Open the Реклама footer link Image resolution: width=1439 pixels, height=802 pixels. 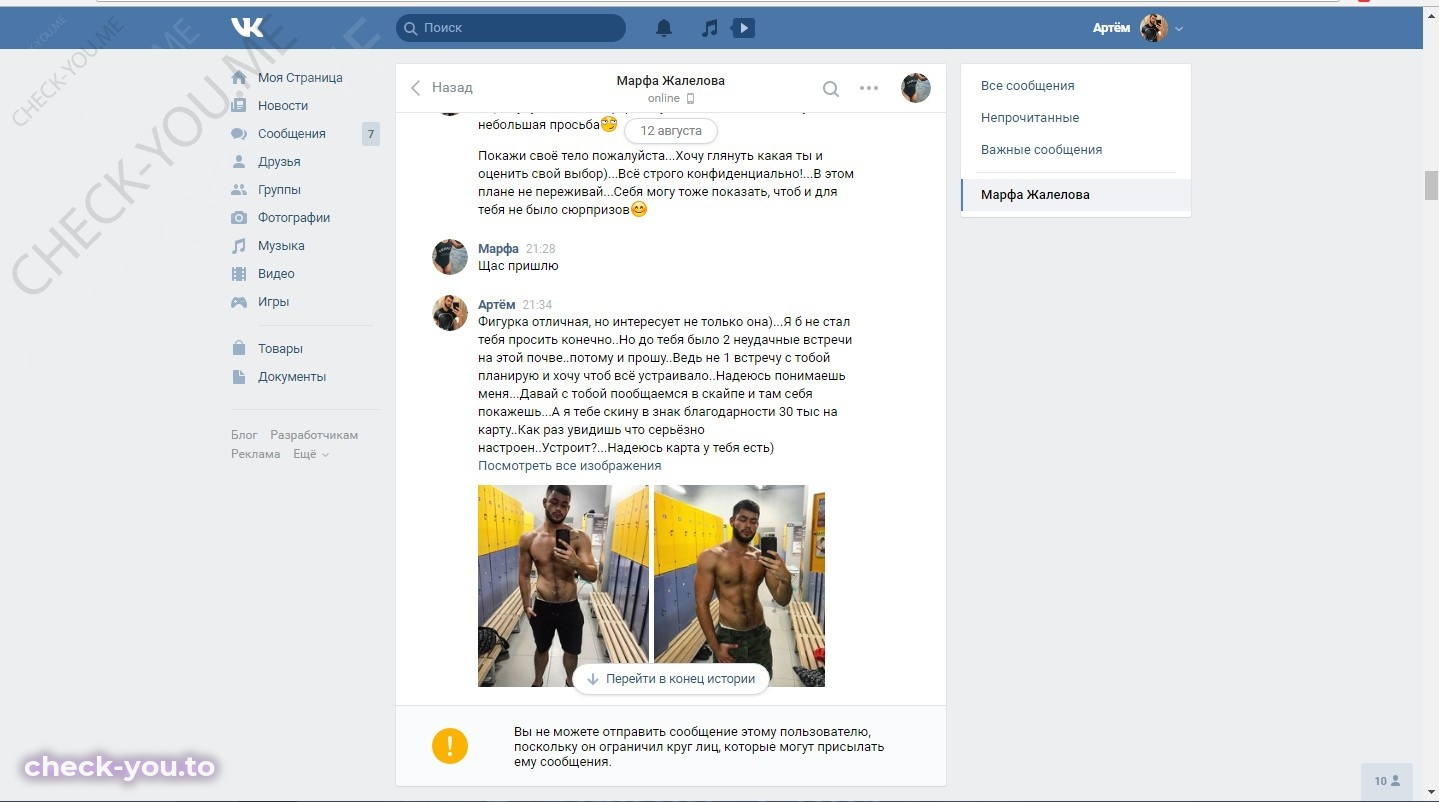(x=256, y=454)
